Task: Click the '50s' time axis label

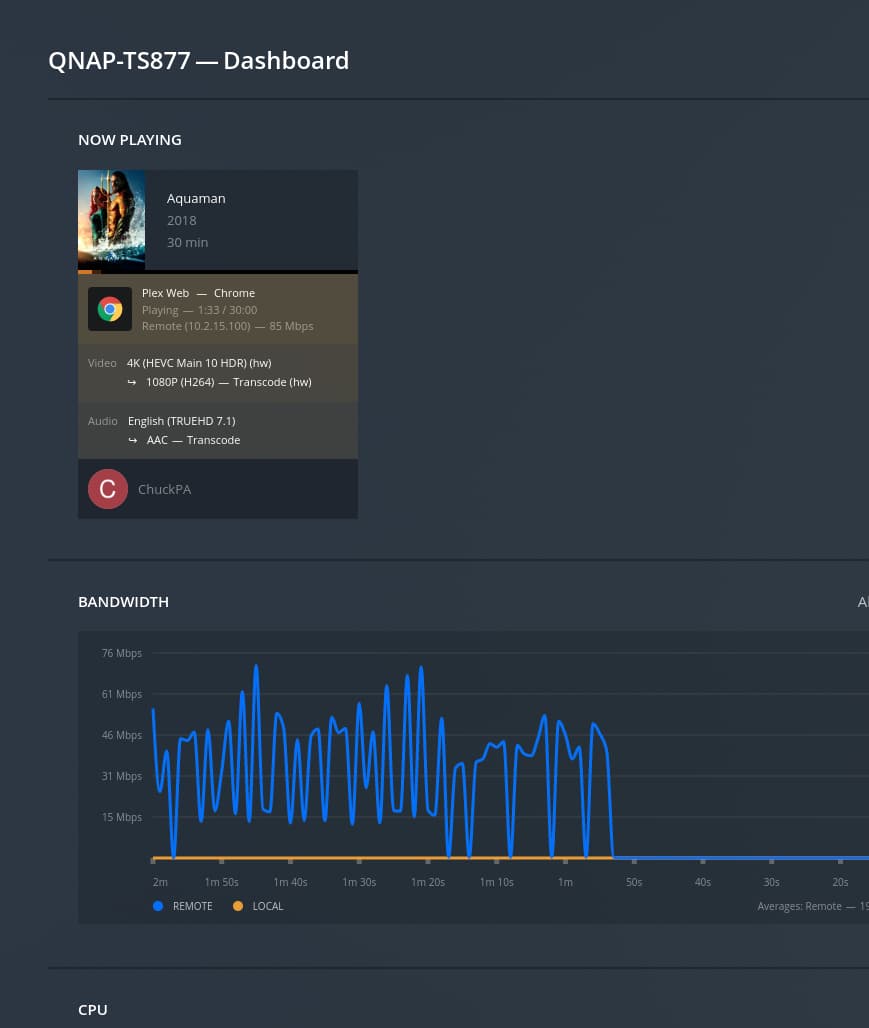Action: (x=634, y=882)
